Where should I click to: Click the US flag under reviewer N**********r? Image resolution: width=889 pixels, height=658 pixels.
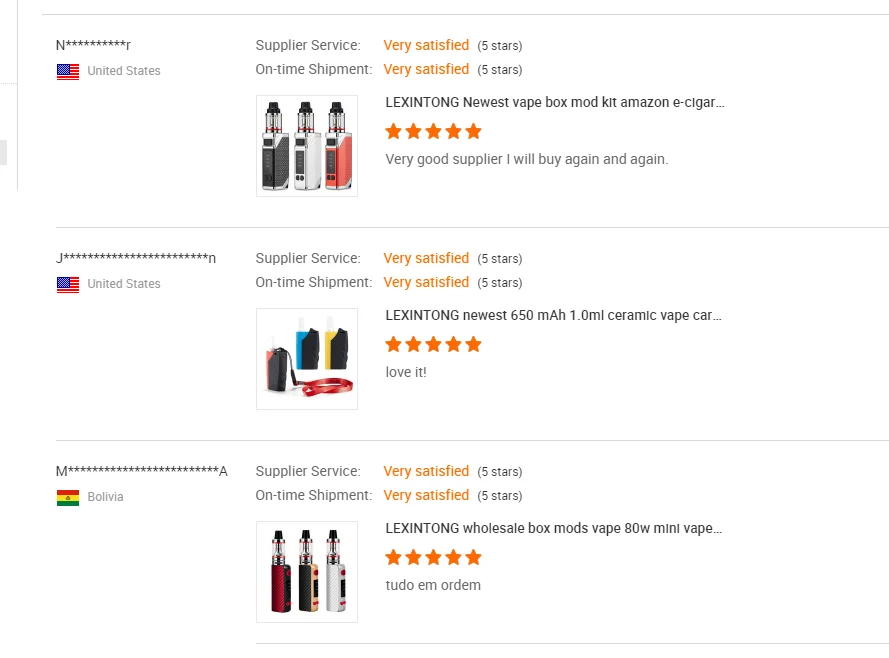pos(68,71)
